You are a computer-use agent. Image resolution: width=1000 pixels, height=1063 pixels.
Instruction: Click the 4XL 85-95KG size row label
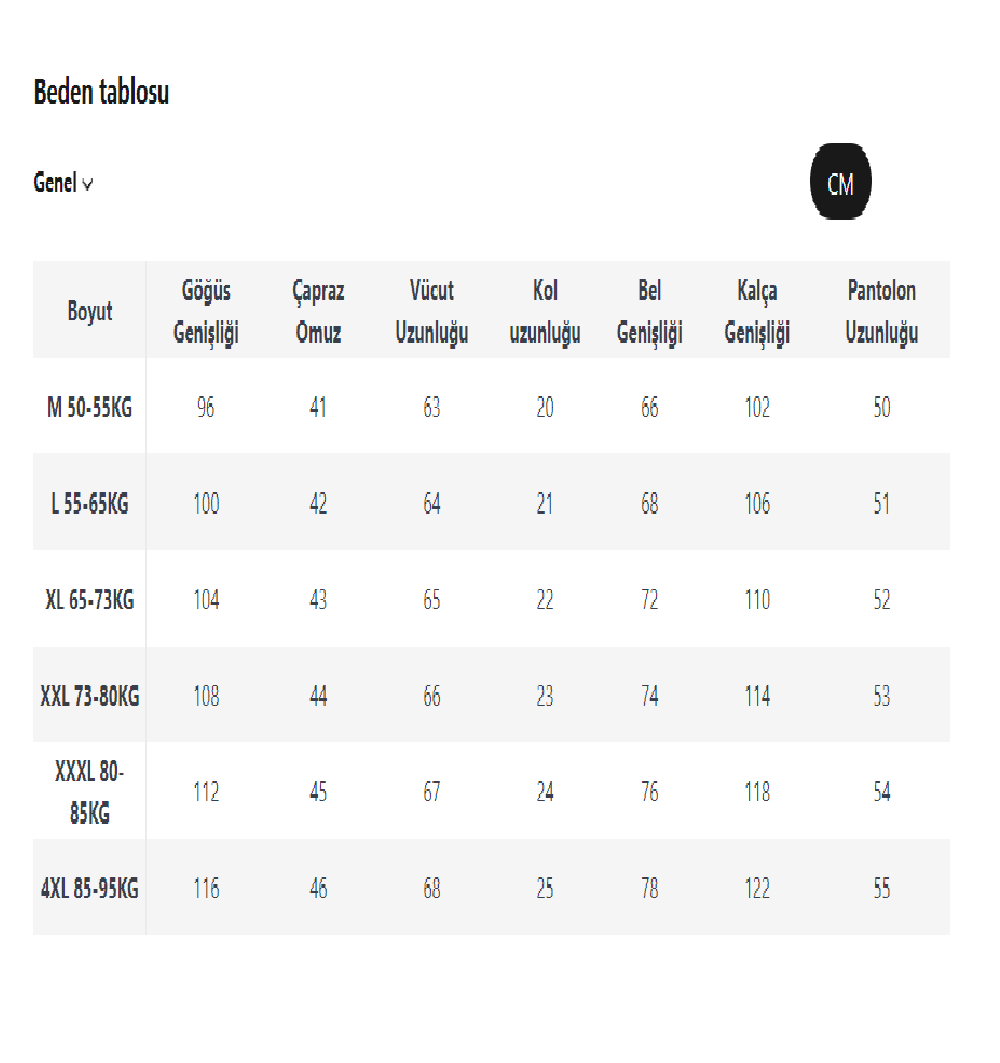point(90,888)
